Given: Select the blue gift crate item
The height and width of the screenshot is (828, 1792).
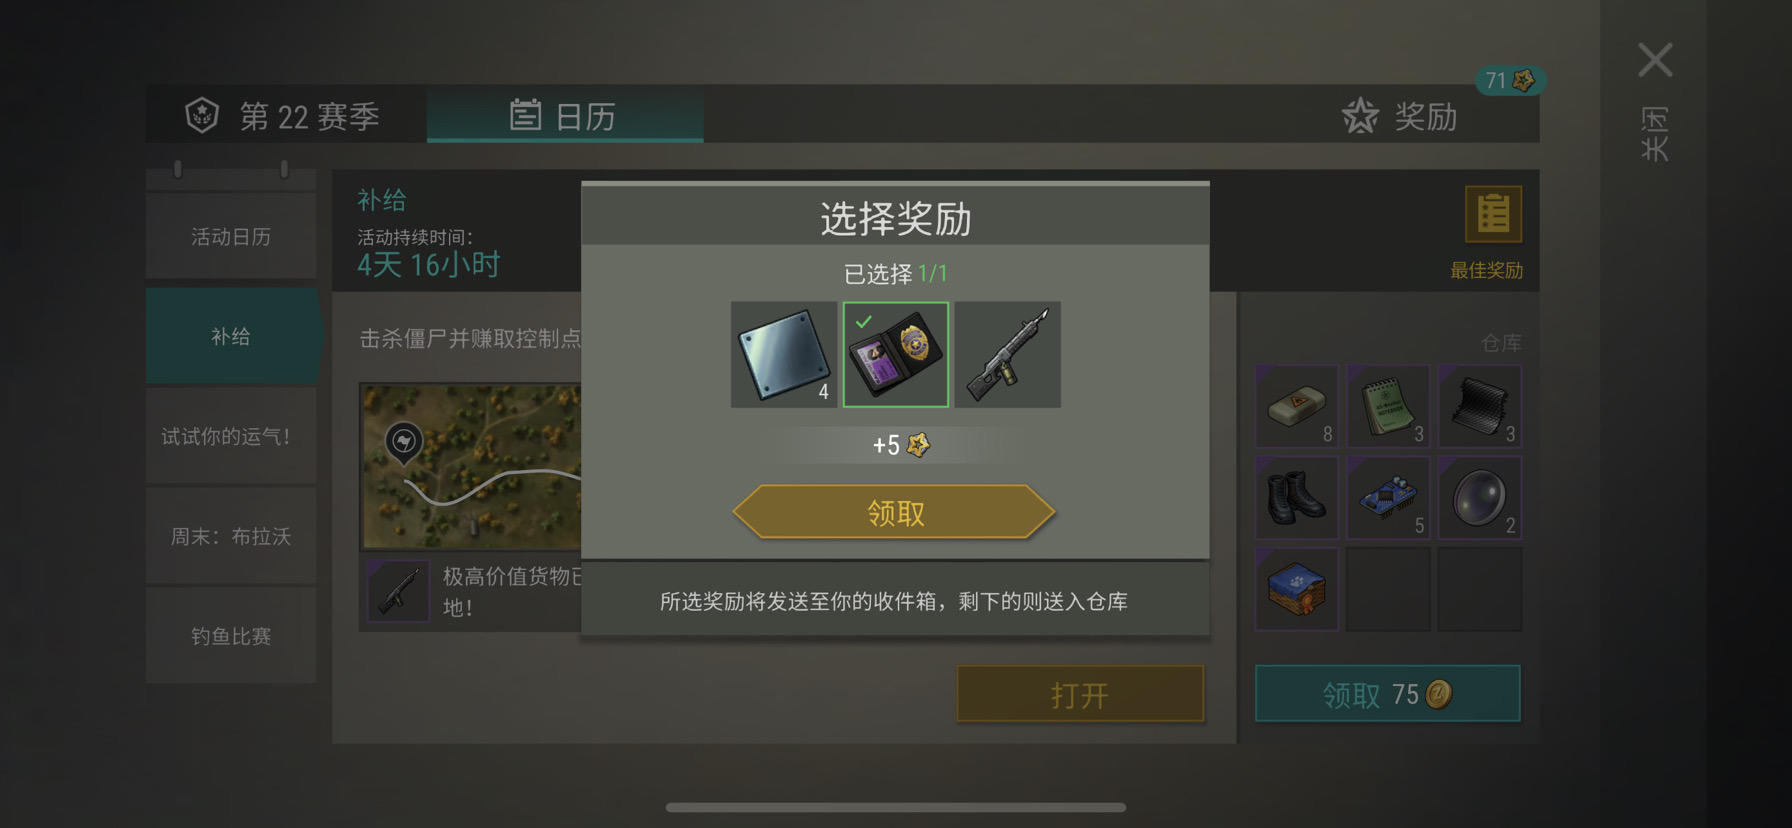Looking at the screenshot, I should pos(1297,589).
